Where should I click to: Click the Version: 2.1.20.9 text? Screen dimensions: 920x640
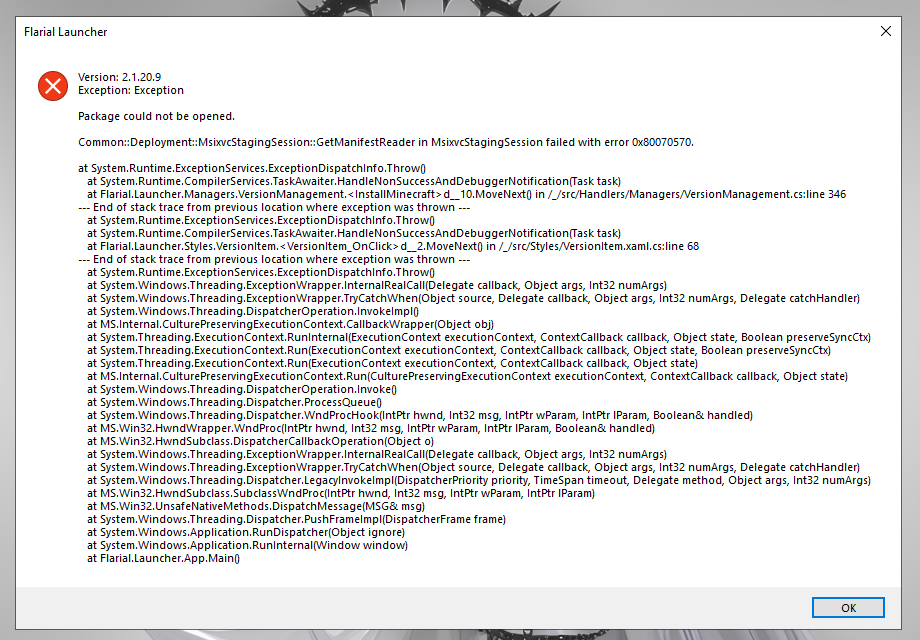point(120,77)
